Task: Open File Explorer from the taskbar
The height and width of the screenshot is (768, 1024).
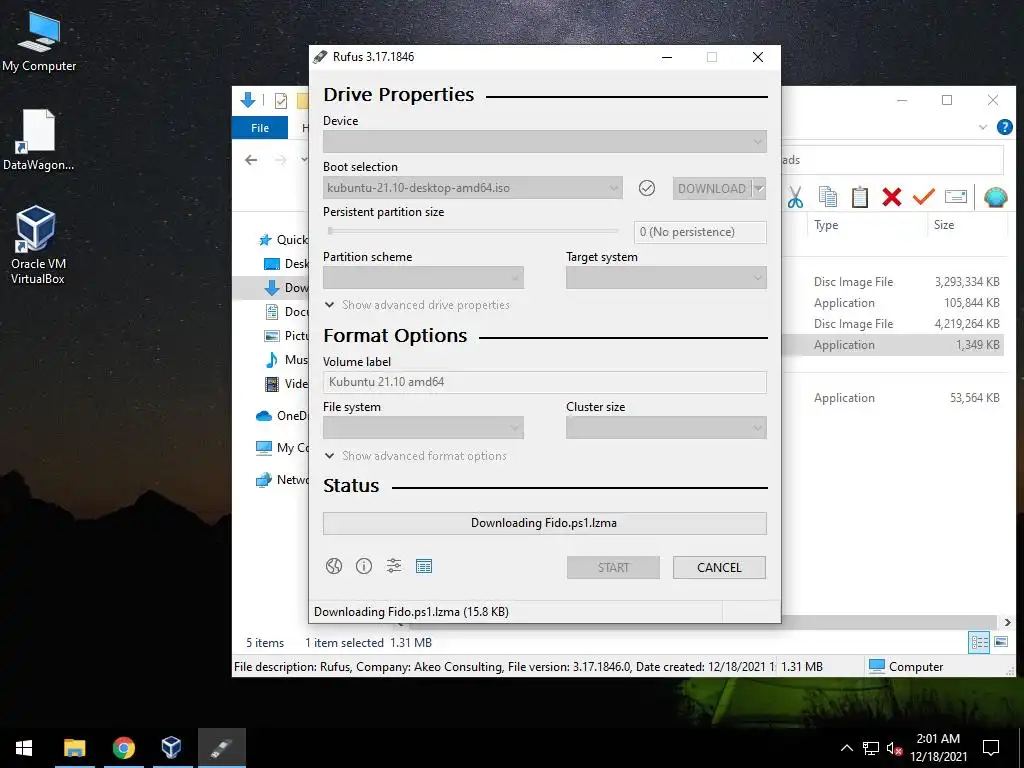Action: (74, 748)
